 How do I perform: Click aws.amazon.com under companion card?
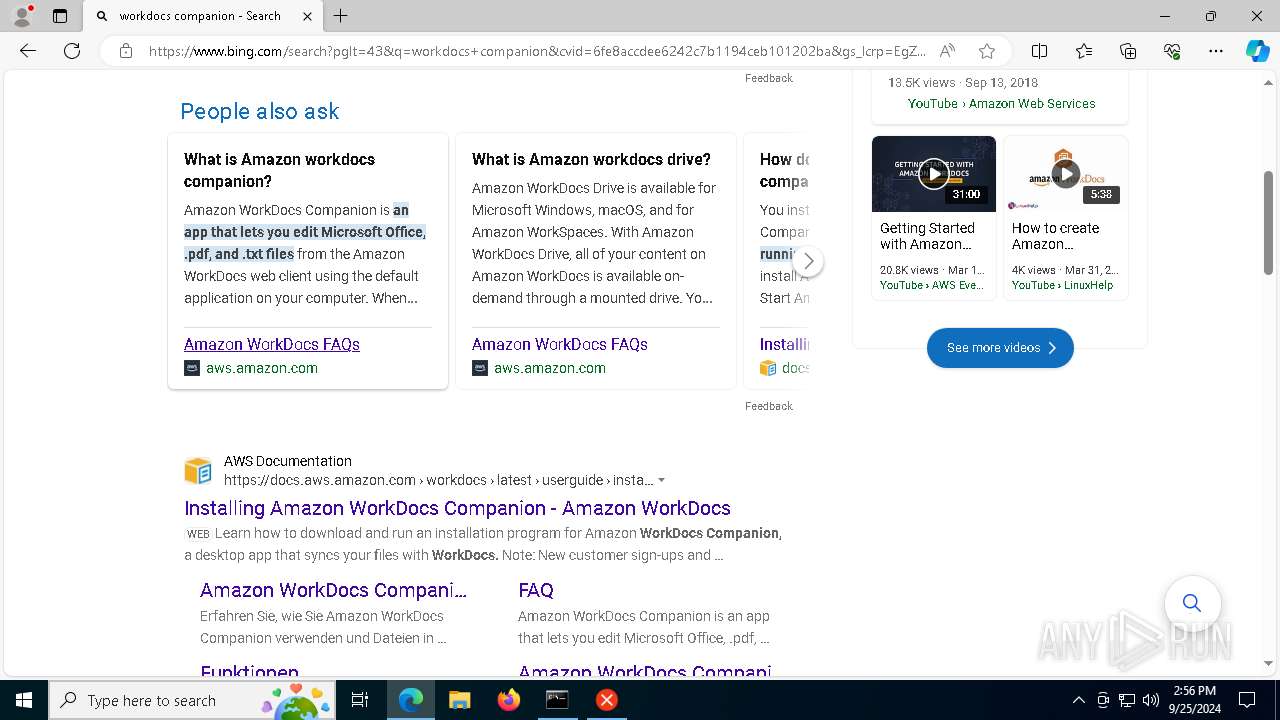tap(262, 368)
